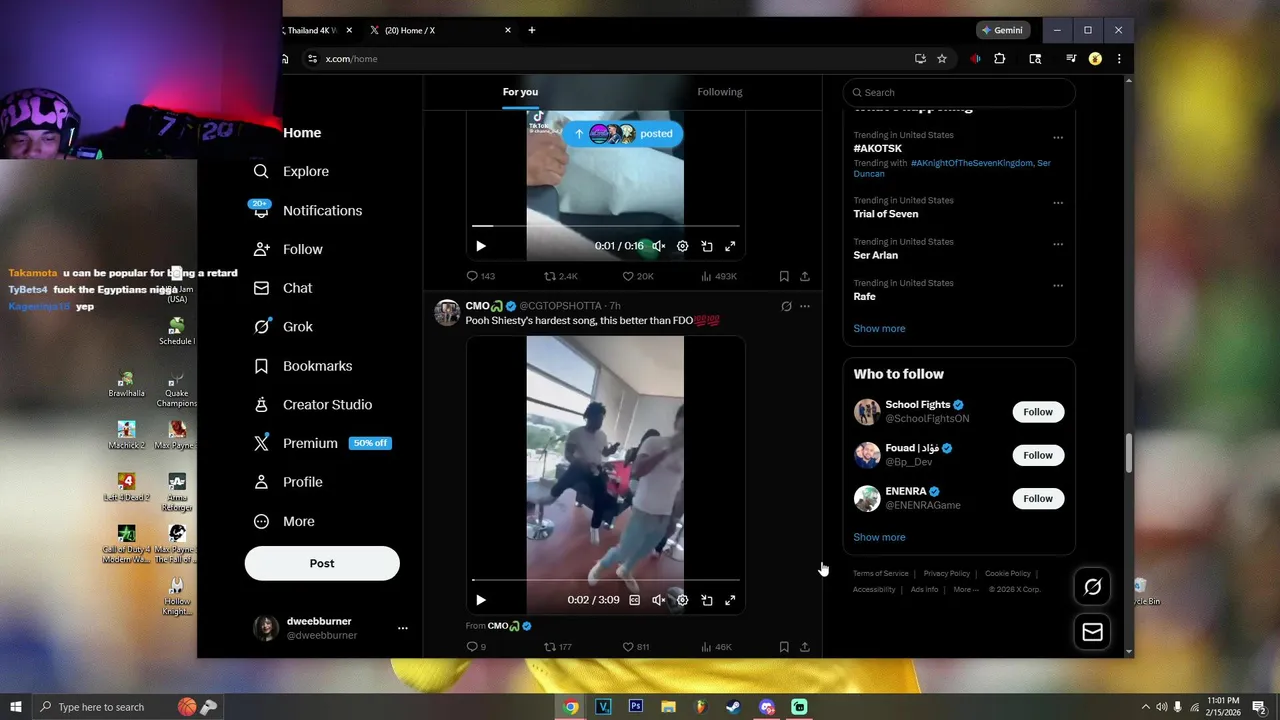The height and width of the screenshot is (720, 1280).
Task: Toggle captions on the 3:09 video
Action: click(x=634, y=600)
